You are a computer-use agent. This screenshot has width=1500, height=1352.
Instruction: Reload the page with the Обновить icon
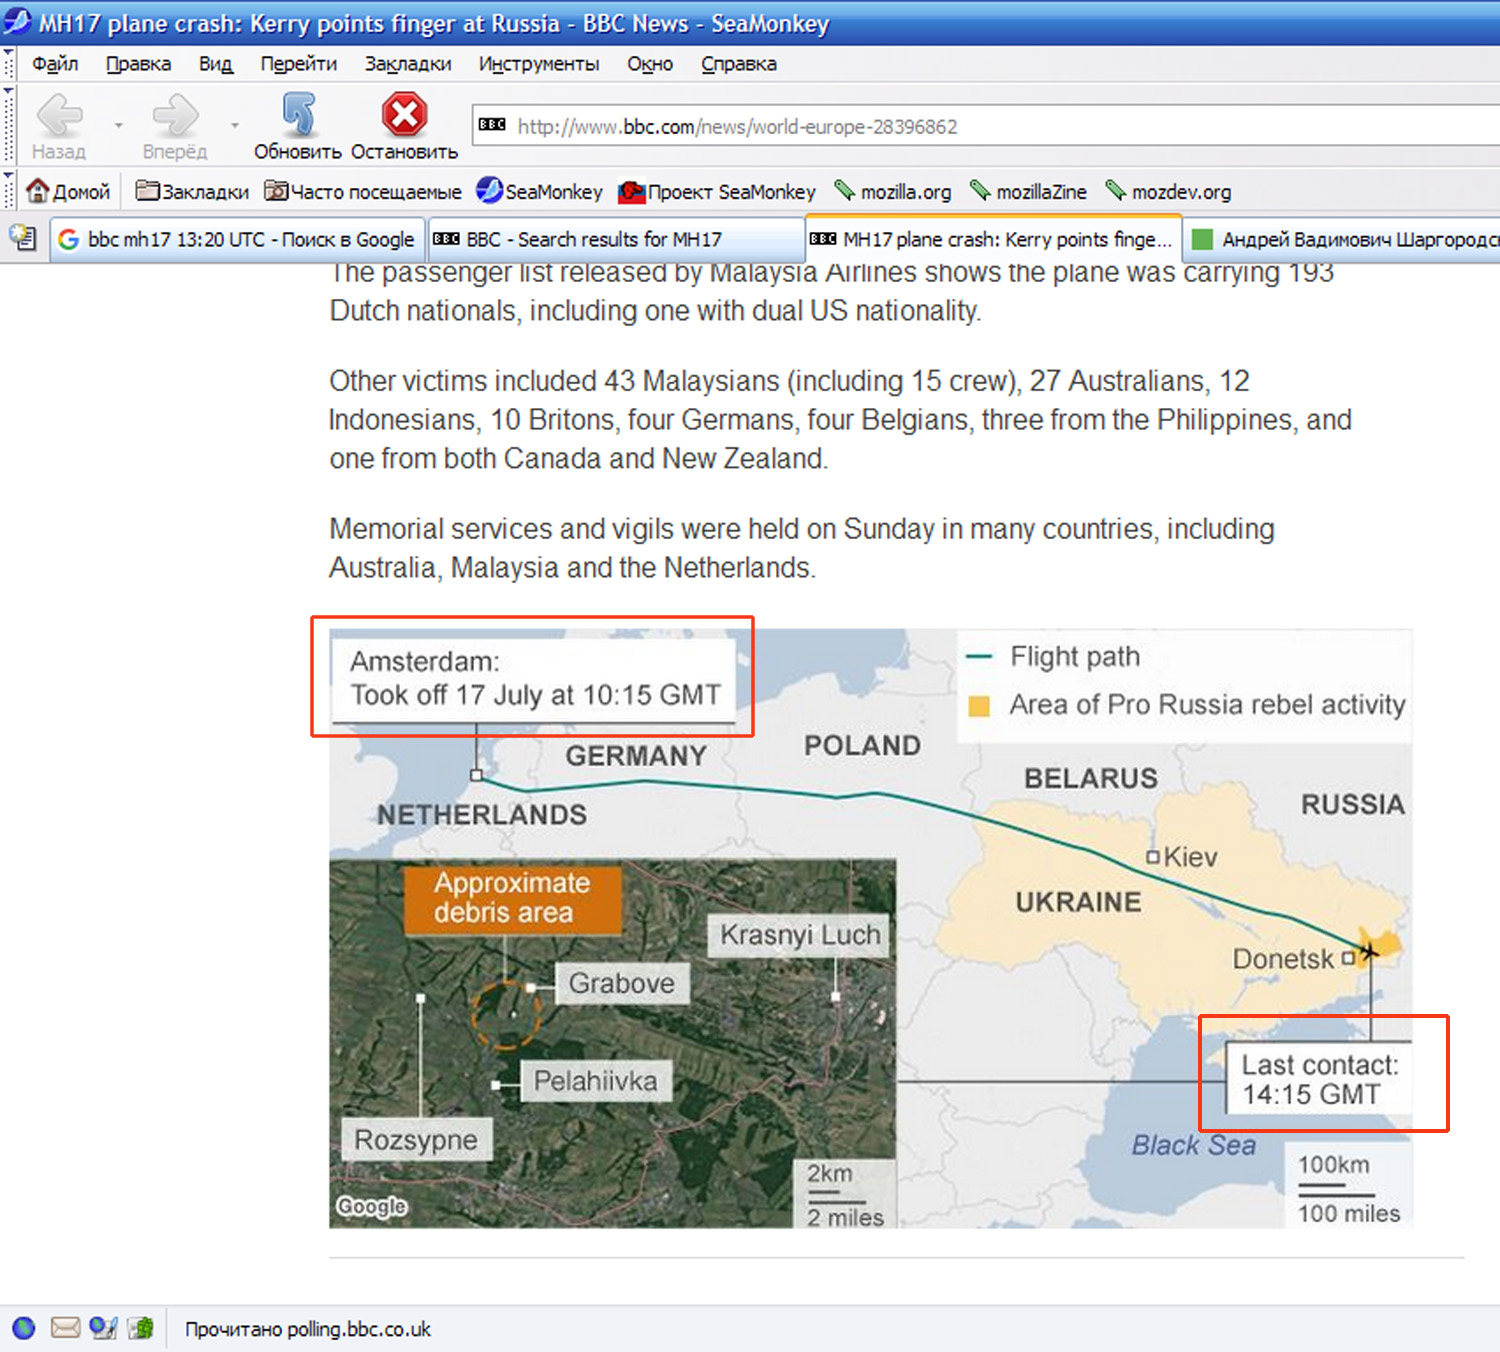(298, 115)
